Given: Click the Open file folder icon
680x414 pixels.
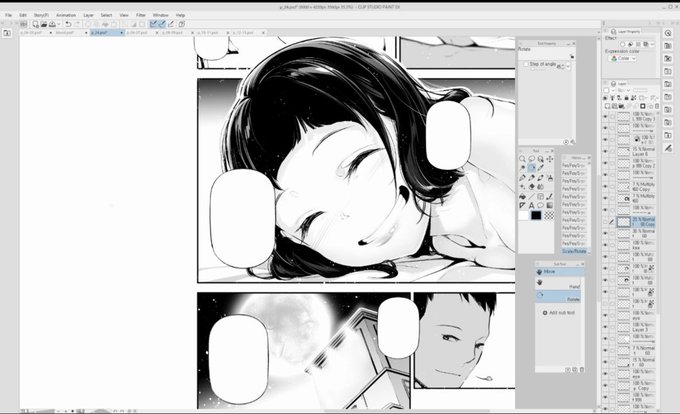Looking at the screenshot, I should (x=44, y=24).
